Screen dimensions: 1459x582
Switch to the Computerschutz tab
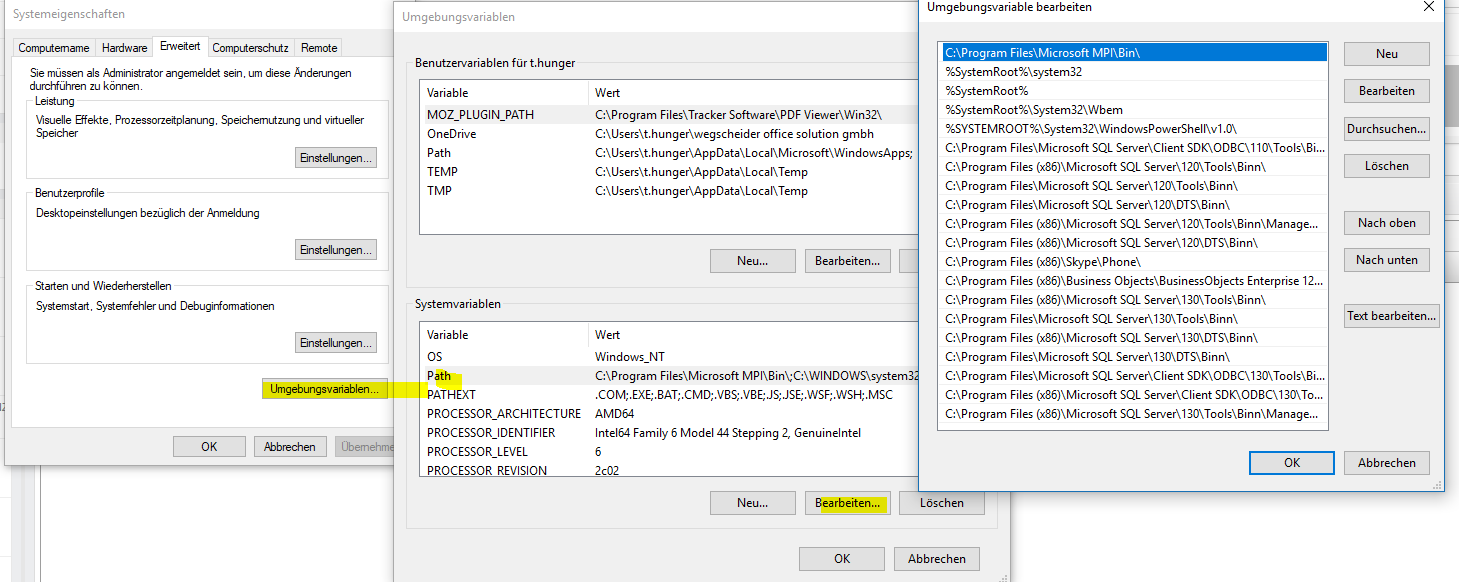click(x=250, y=48)
